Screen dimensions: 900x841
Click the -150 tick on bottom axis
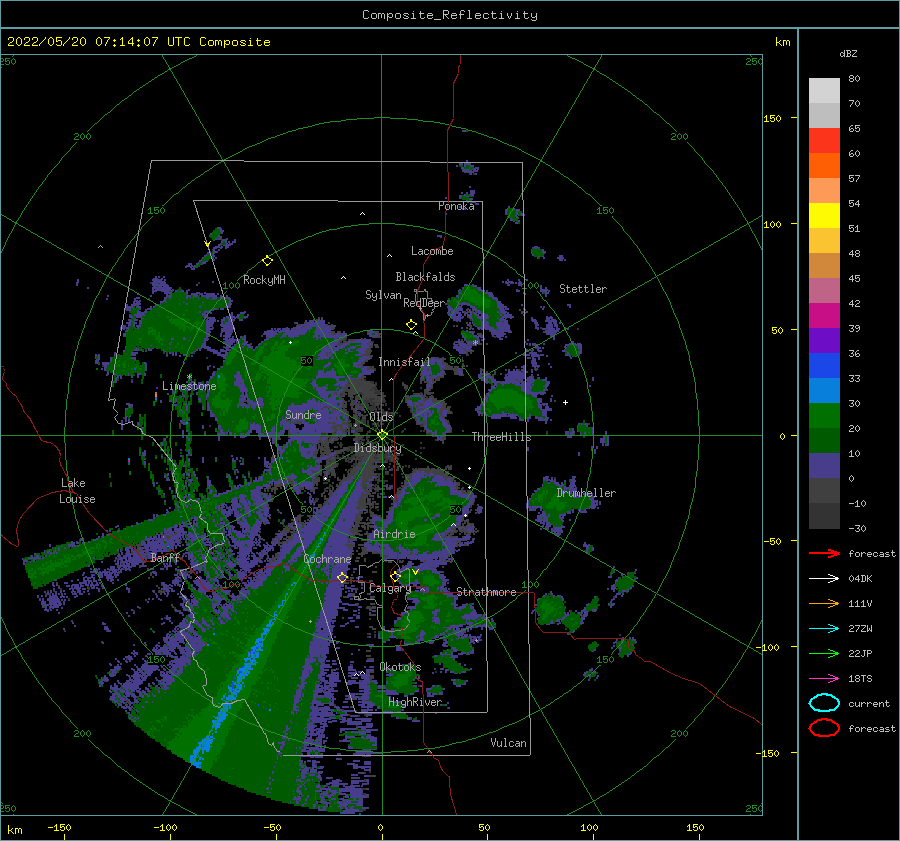pyautogui.click(x=59, y=827)
